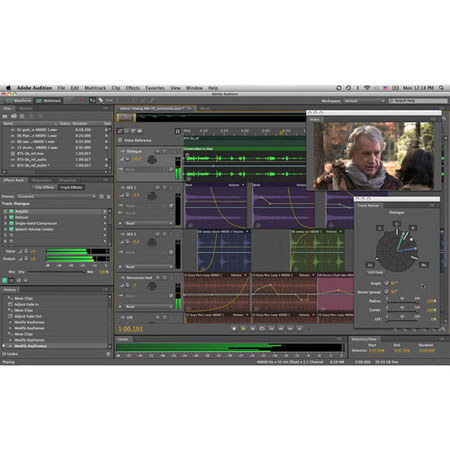450x450 pixels.
Task: Expand SFX 1 automation lanes triangle
Action: click(121, 223)
